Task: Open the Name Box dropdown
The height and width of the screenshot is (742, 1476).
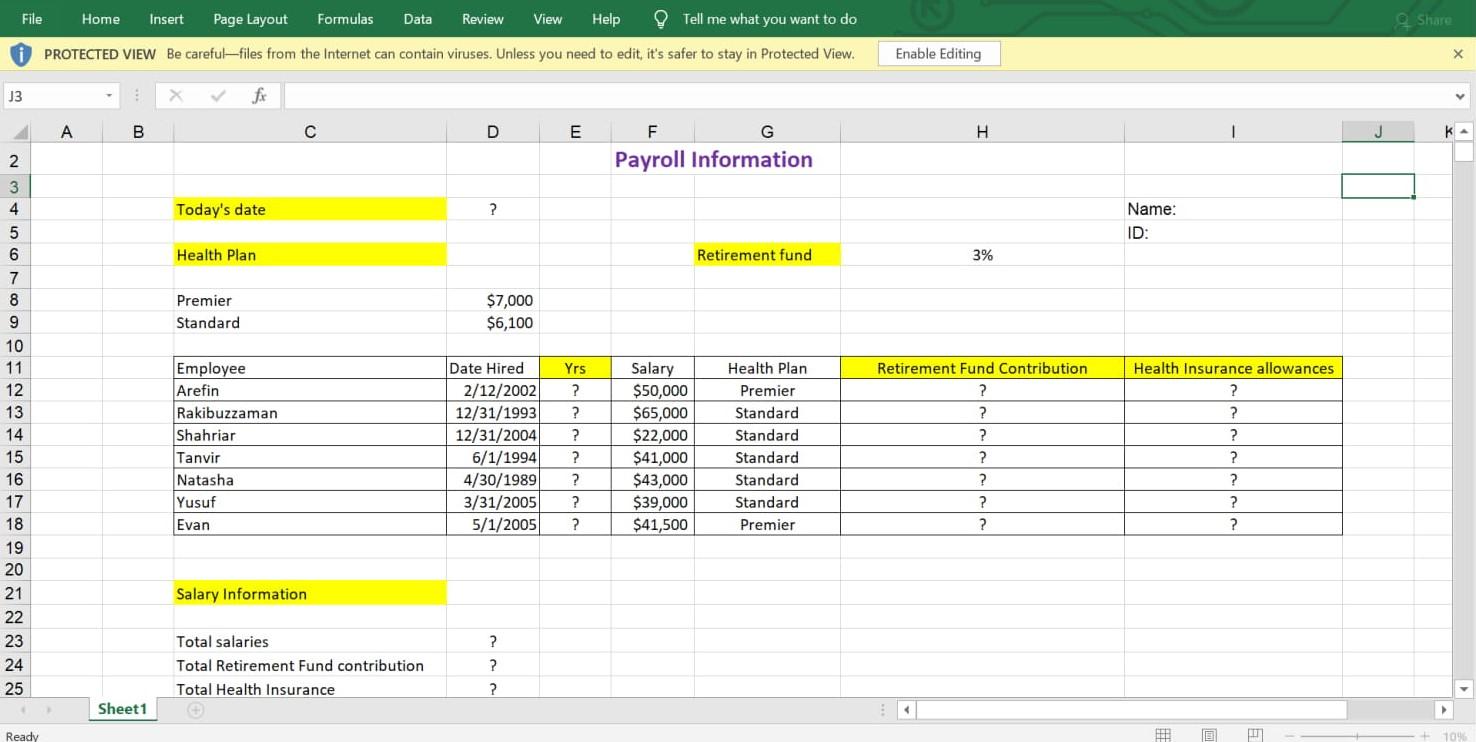Action: [110, 96]
